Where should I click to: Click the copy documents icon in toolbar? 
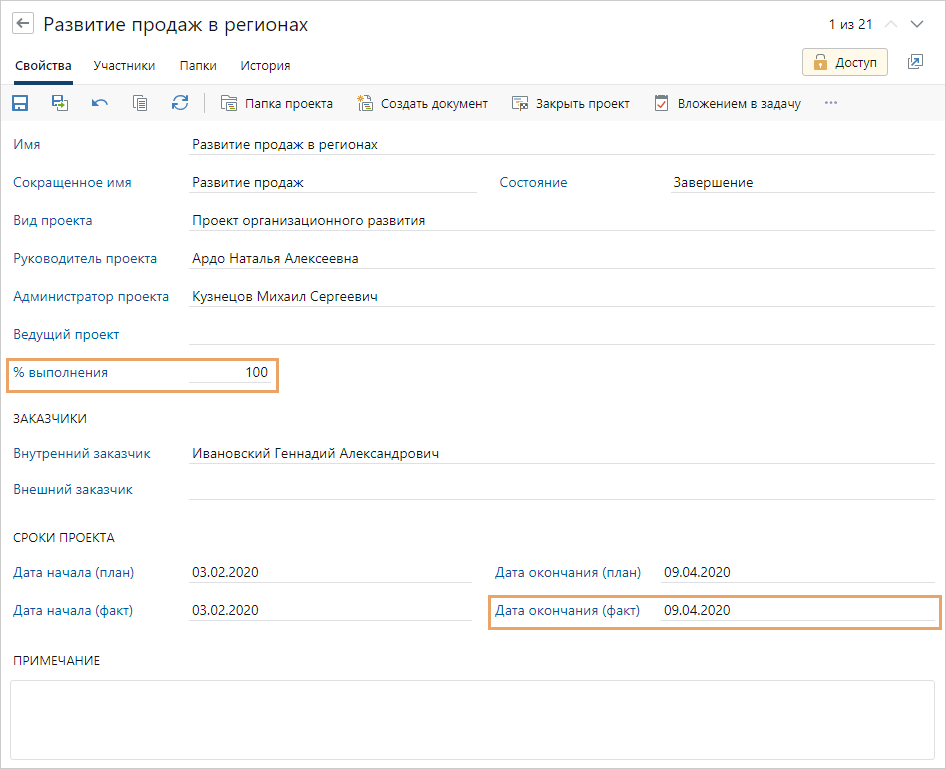click(x=140, y=103)
